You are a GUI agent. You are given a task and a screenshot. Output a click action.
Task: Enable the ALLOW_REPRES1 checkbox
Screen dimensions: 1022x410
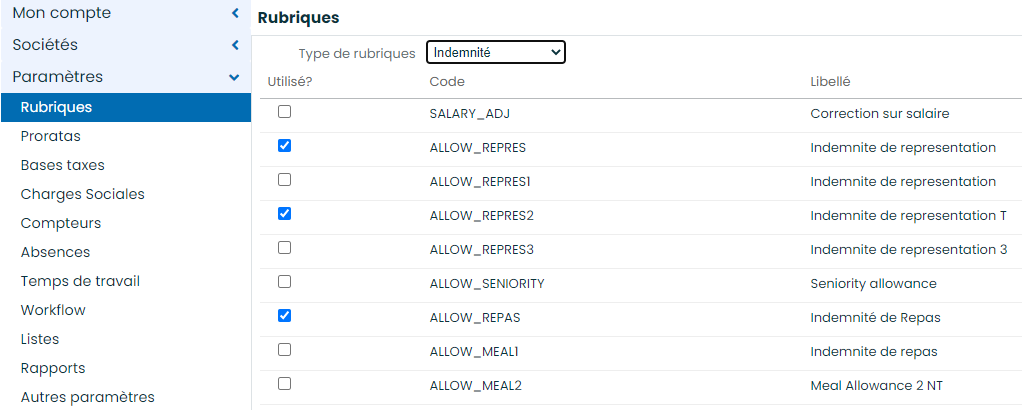[284, 180]
